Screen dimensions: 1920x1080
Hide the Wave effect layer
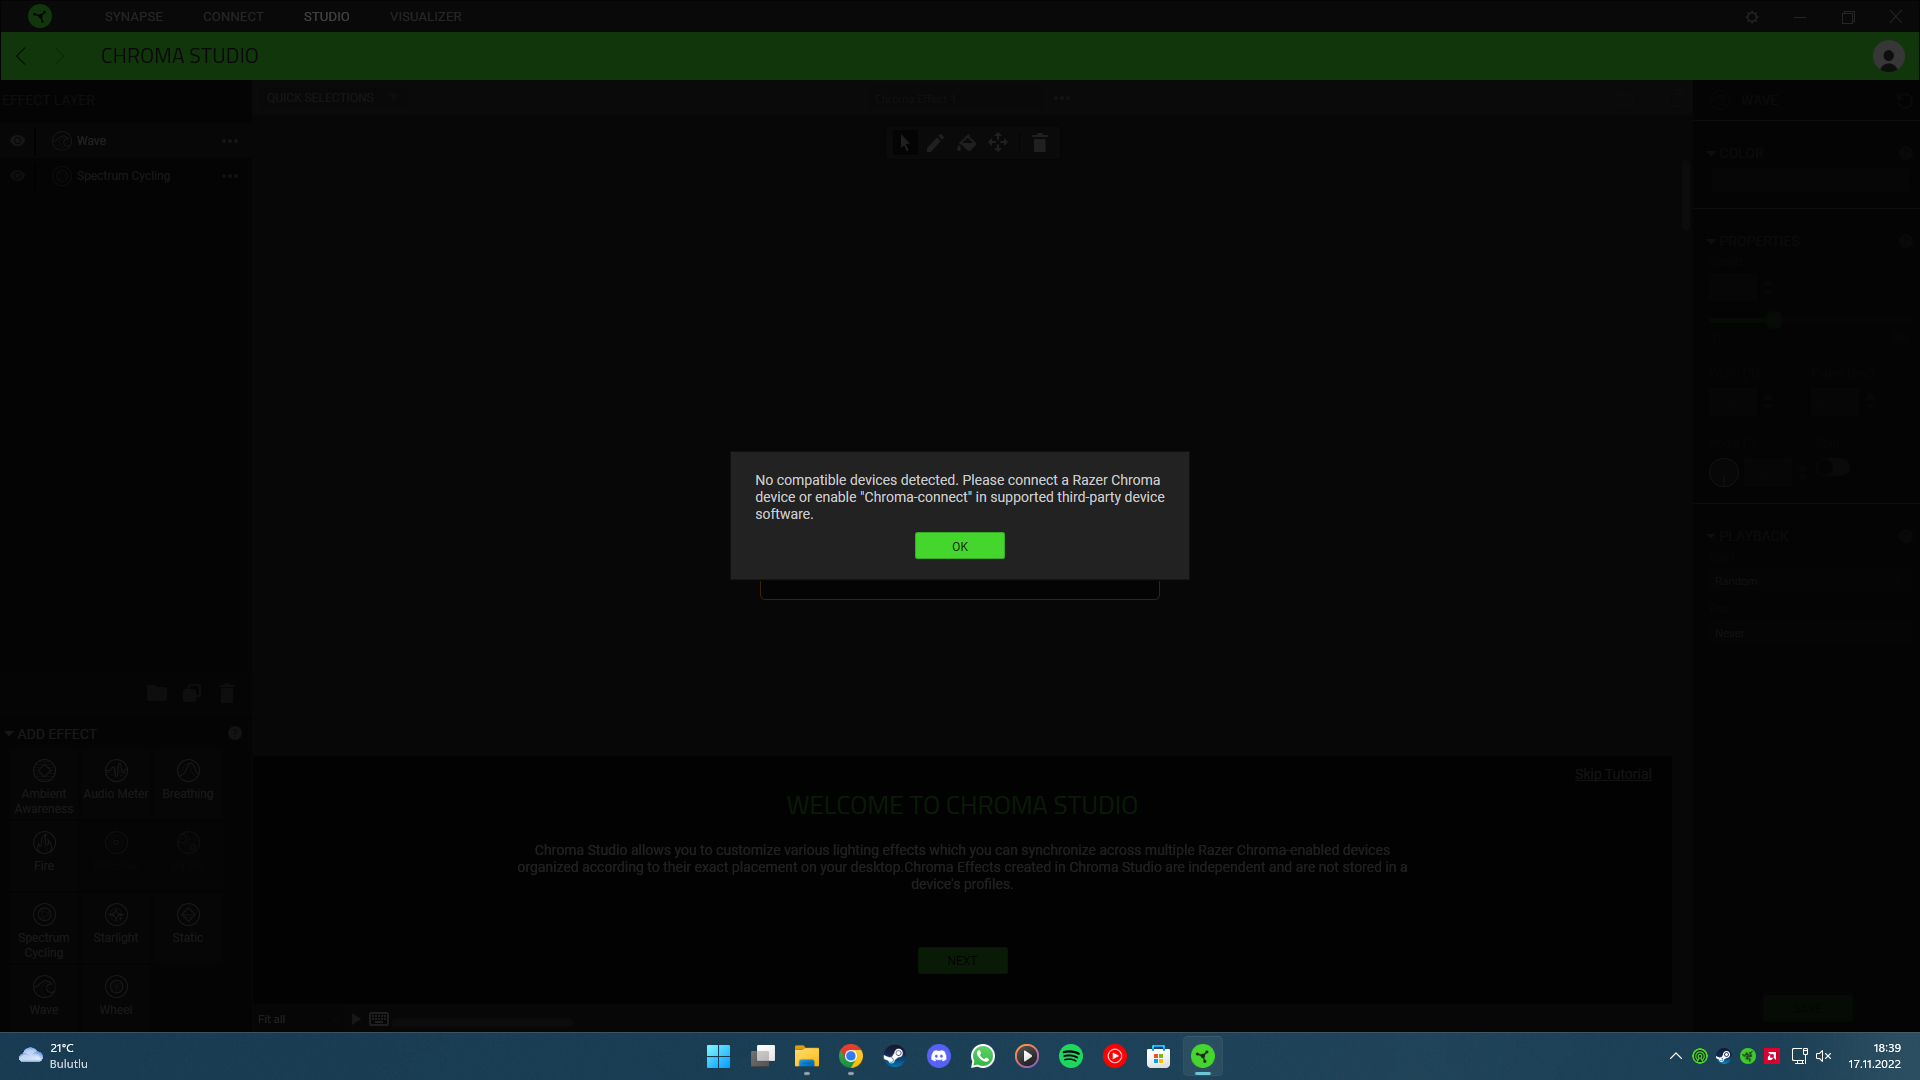17,141
